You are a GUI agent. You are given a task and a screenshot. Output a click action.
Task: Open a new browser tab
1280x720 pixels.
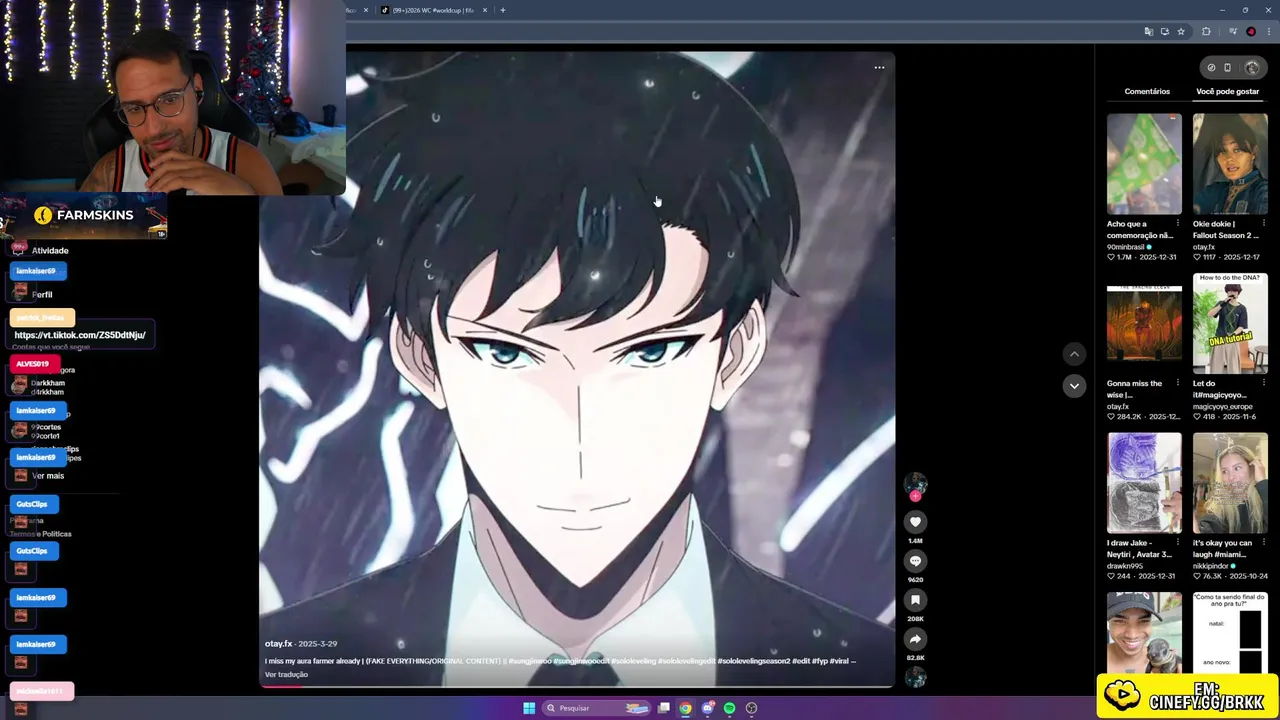pyautogui.click(x=503, y=10)
